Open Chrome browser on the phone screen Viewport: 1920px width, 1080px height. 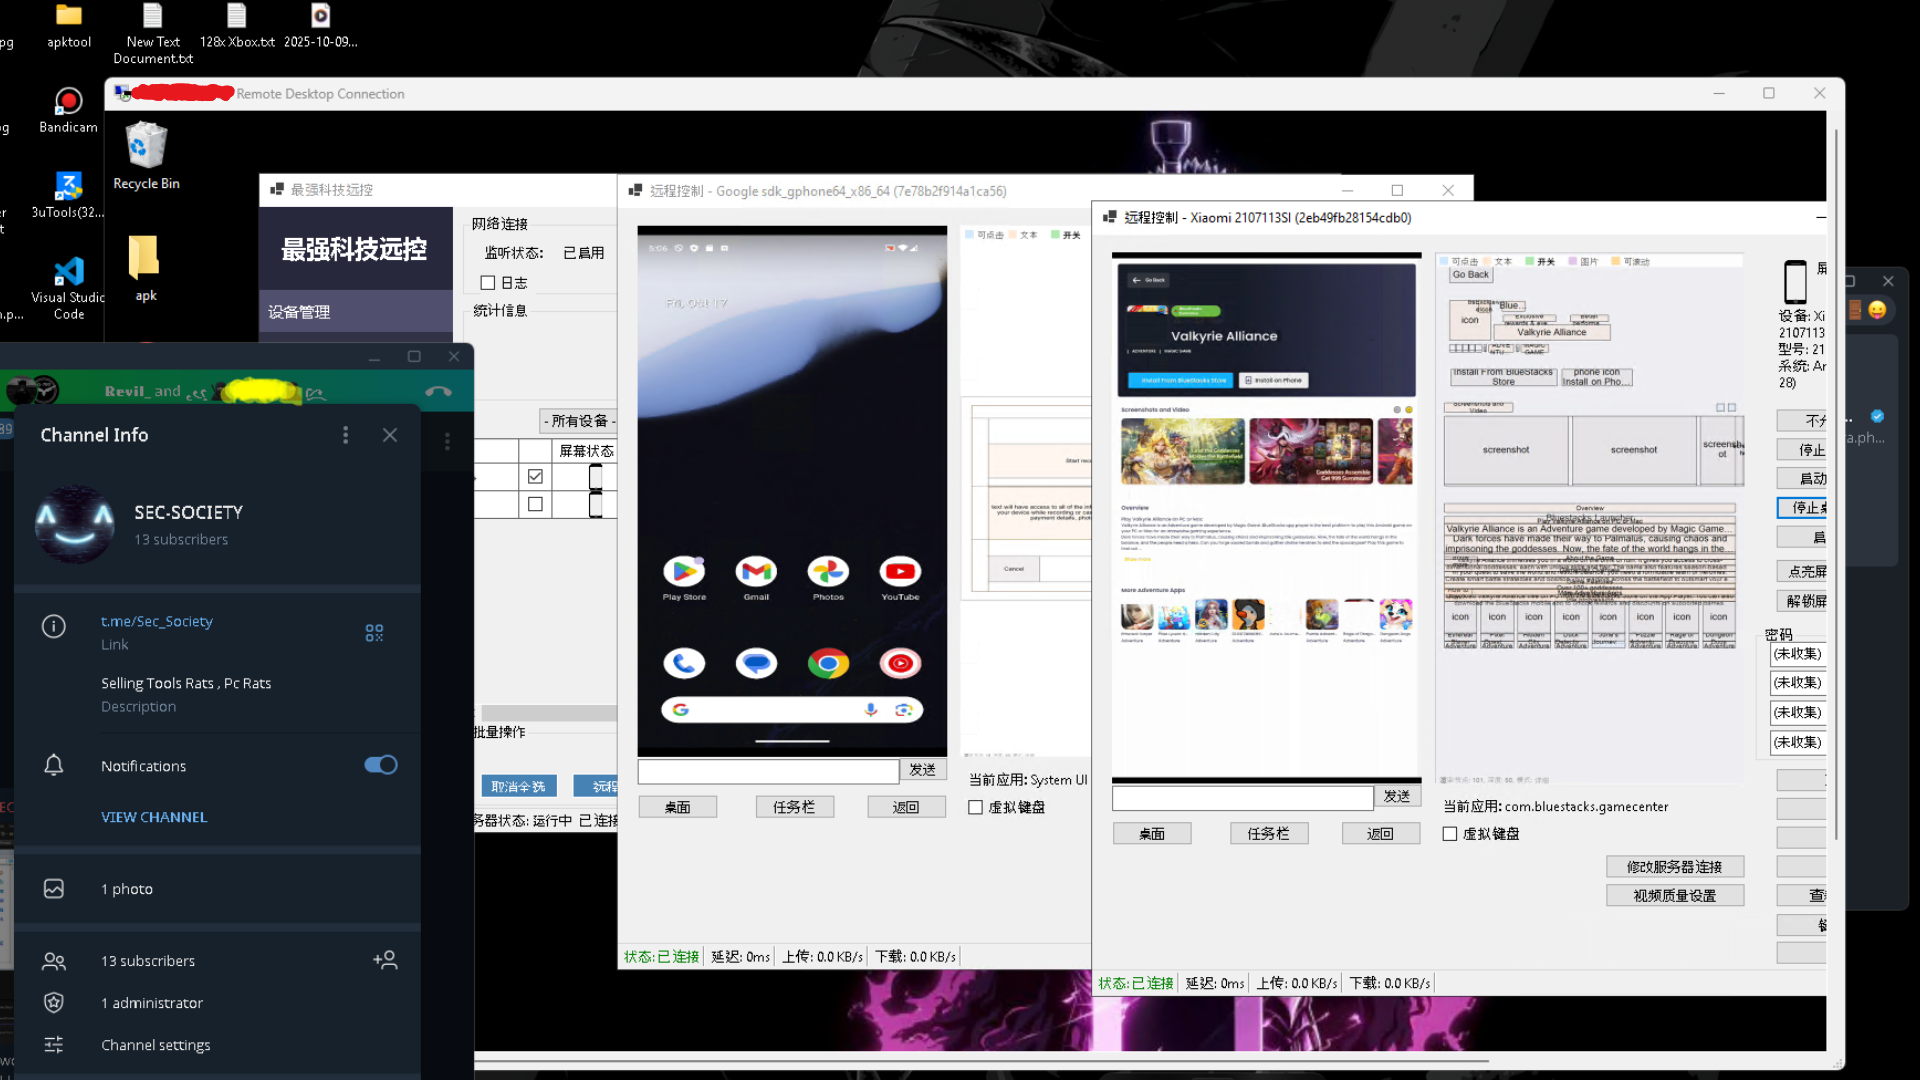coord(828,663)
